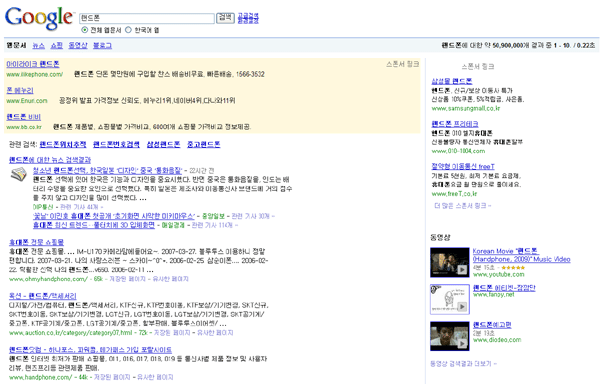Switch to the 동영상 tab
The image size is (600, 384).
[78, 46]
